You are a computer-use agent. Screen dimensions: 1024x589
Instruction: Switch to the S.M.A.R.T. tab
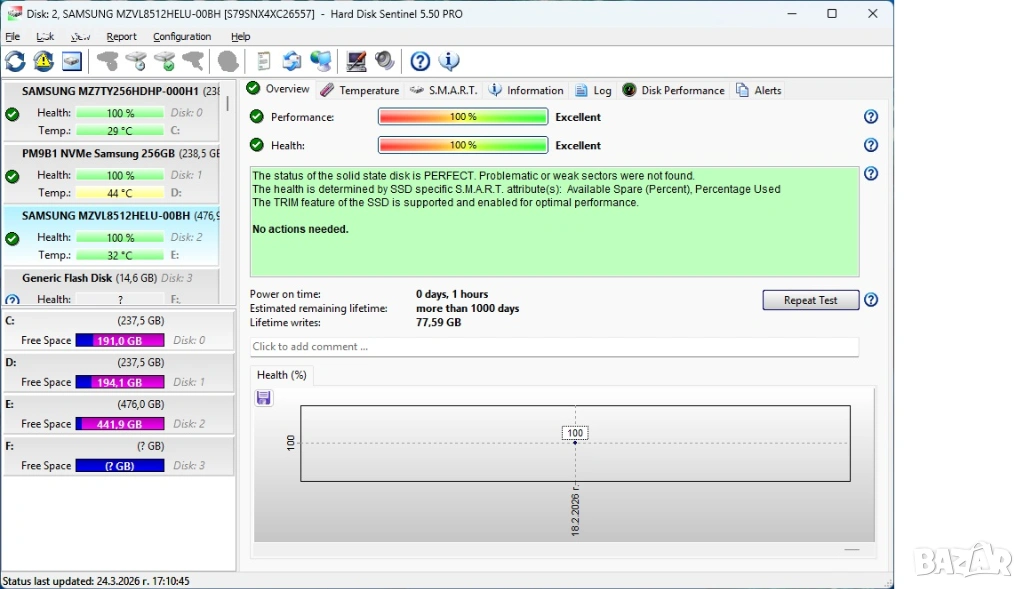coord(444,90)
